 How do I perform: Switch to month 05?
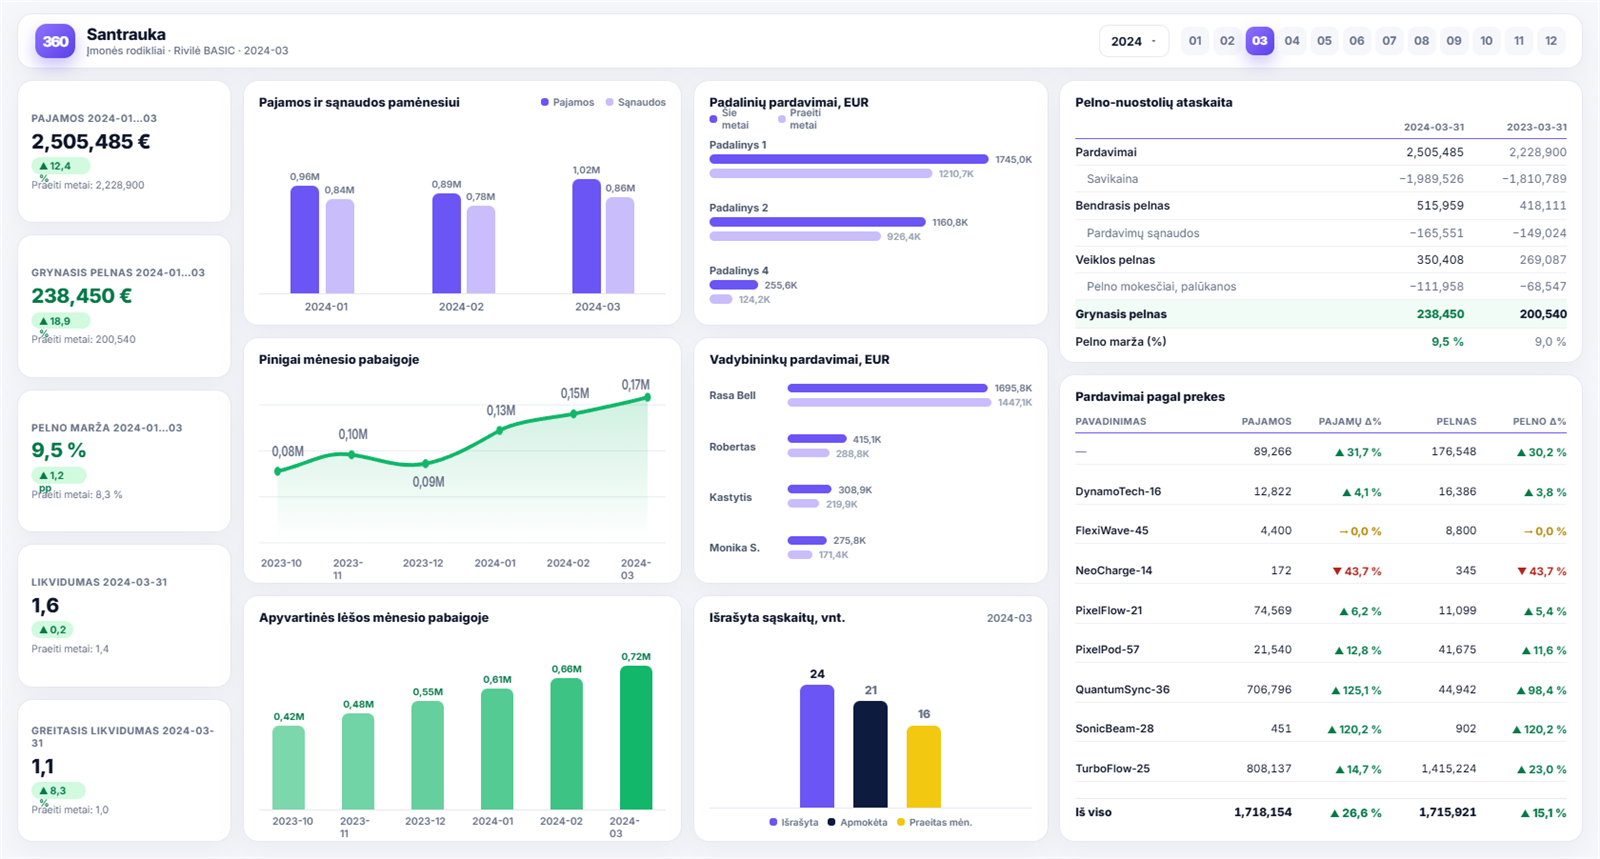[1324, 41]
